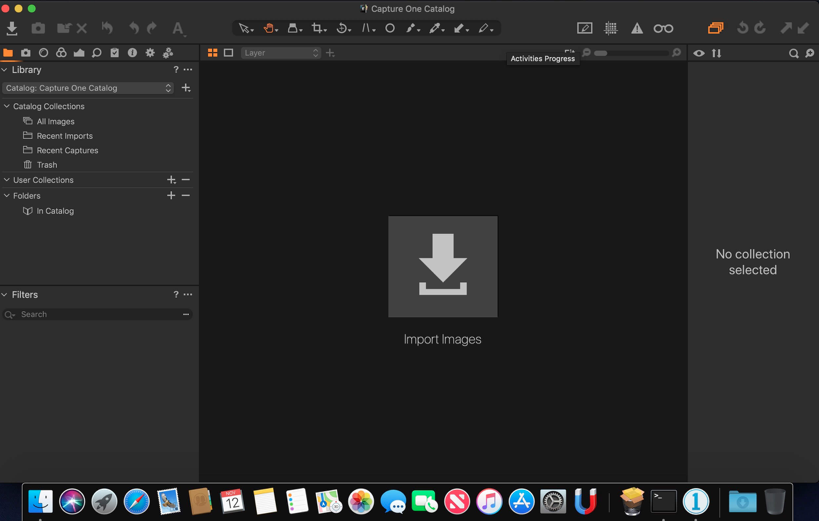Toggle the exposure warning triangle

(636, 29)
